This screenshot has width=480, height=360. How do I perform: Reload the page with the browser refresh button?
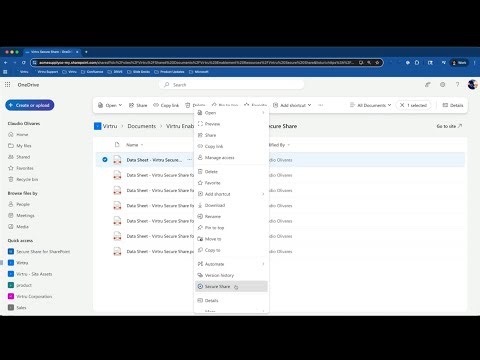(24, 62)
